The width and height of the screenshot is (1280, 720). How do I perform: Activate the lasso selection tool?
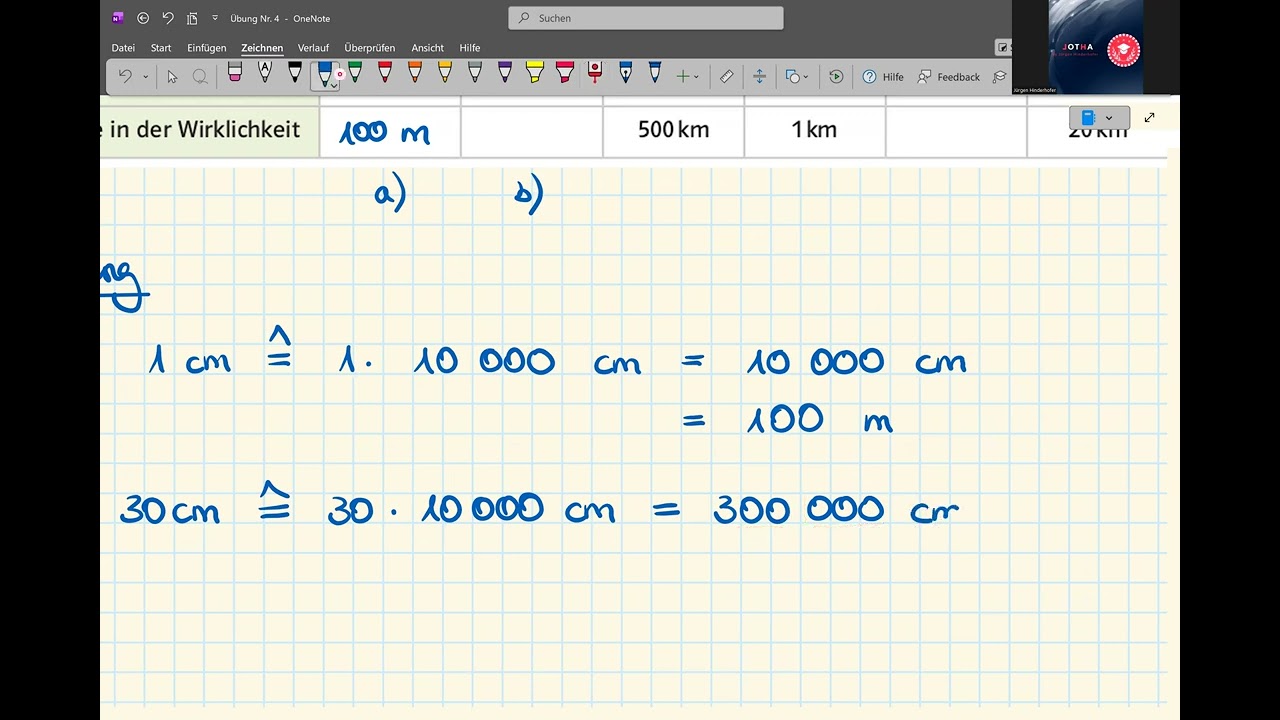200,76
